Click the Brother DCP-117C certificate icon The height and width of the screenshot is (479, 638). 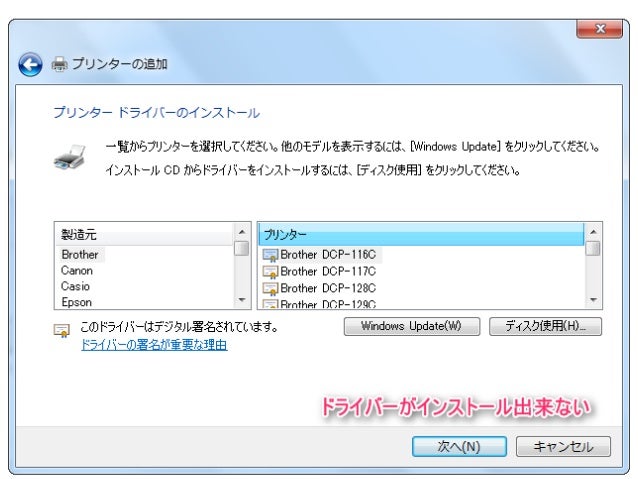270,272
